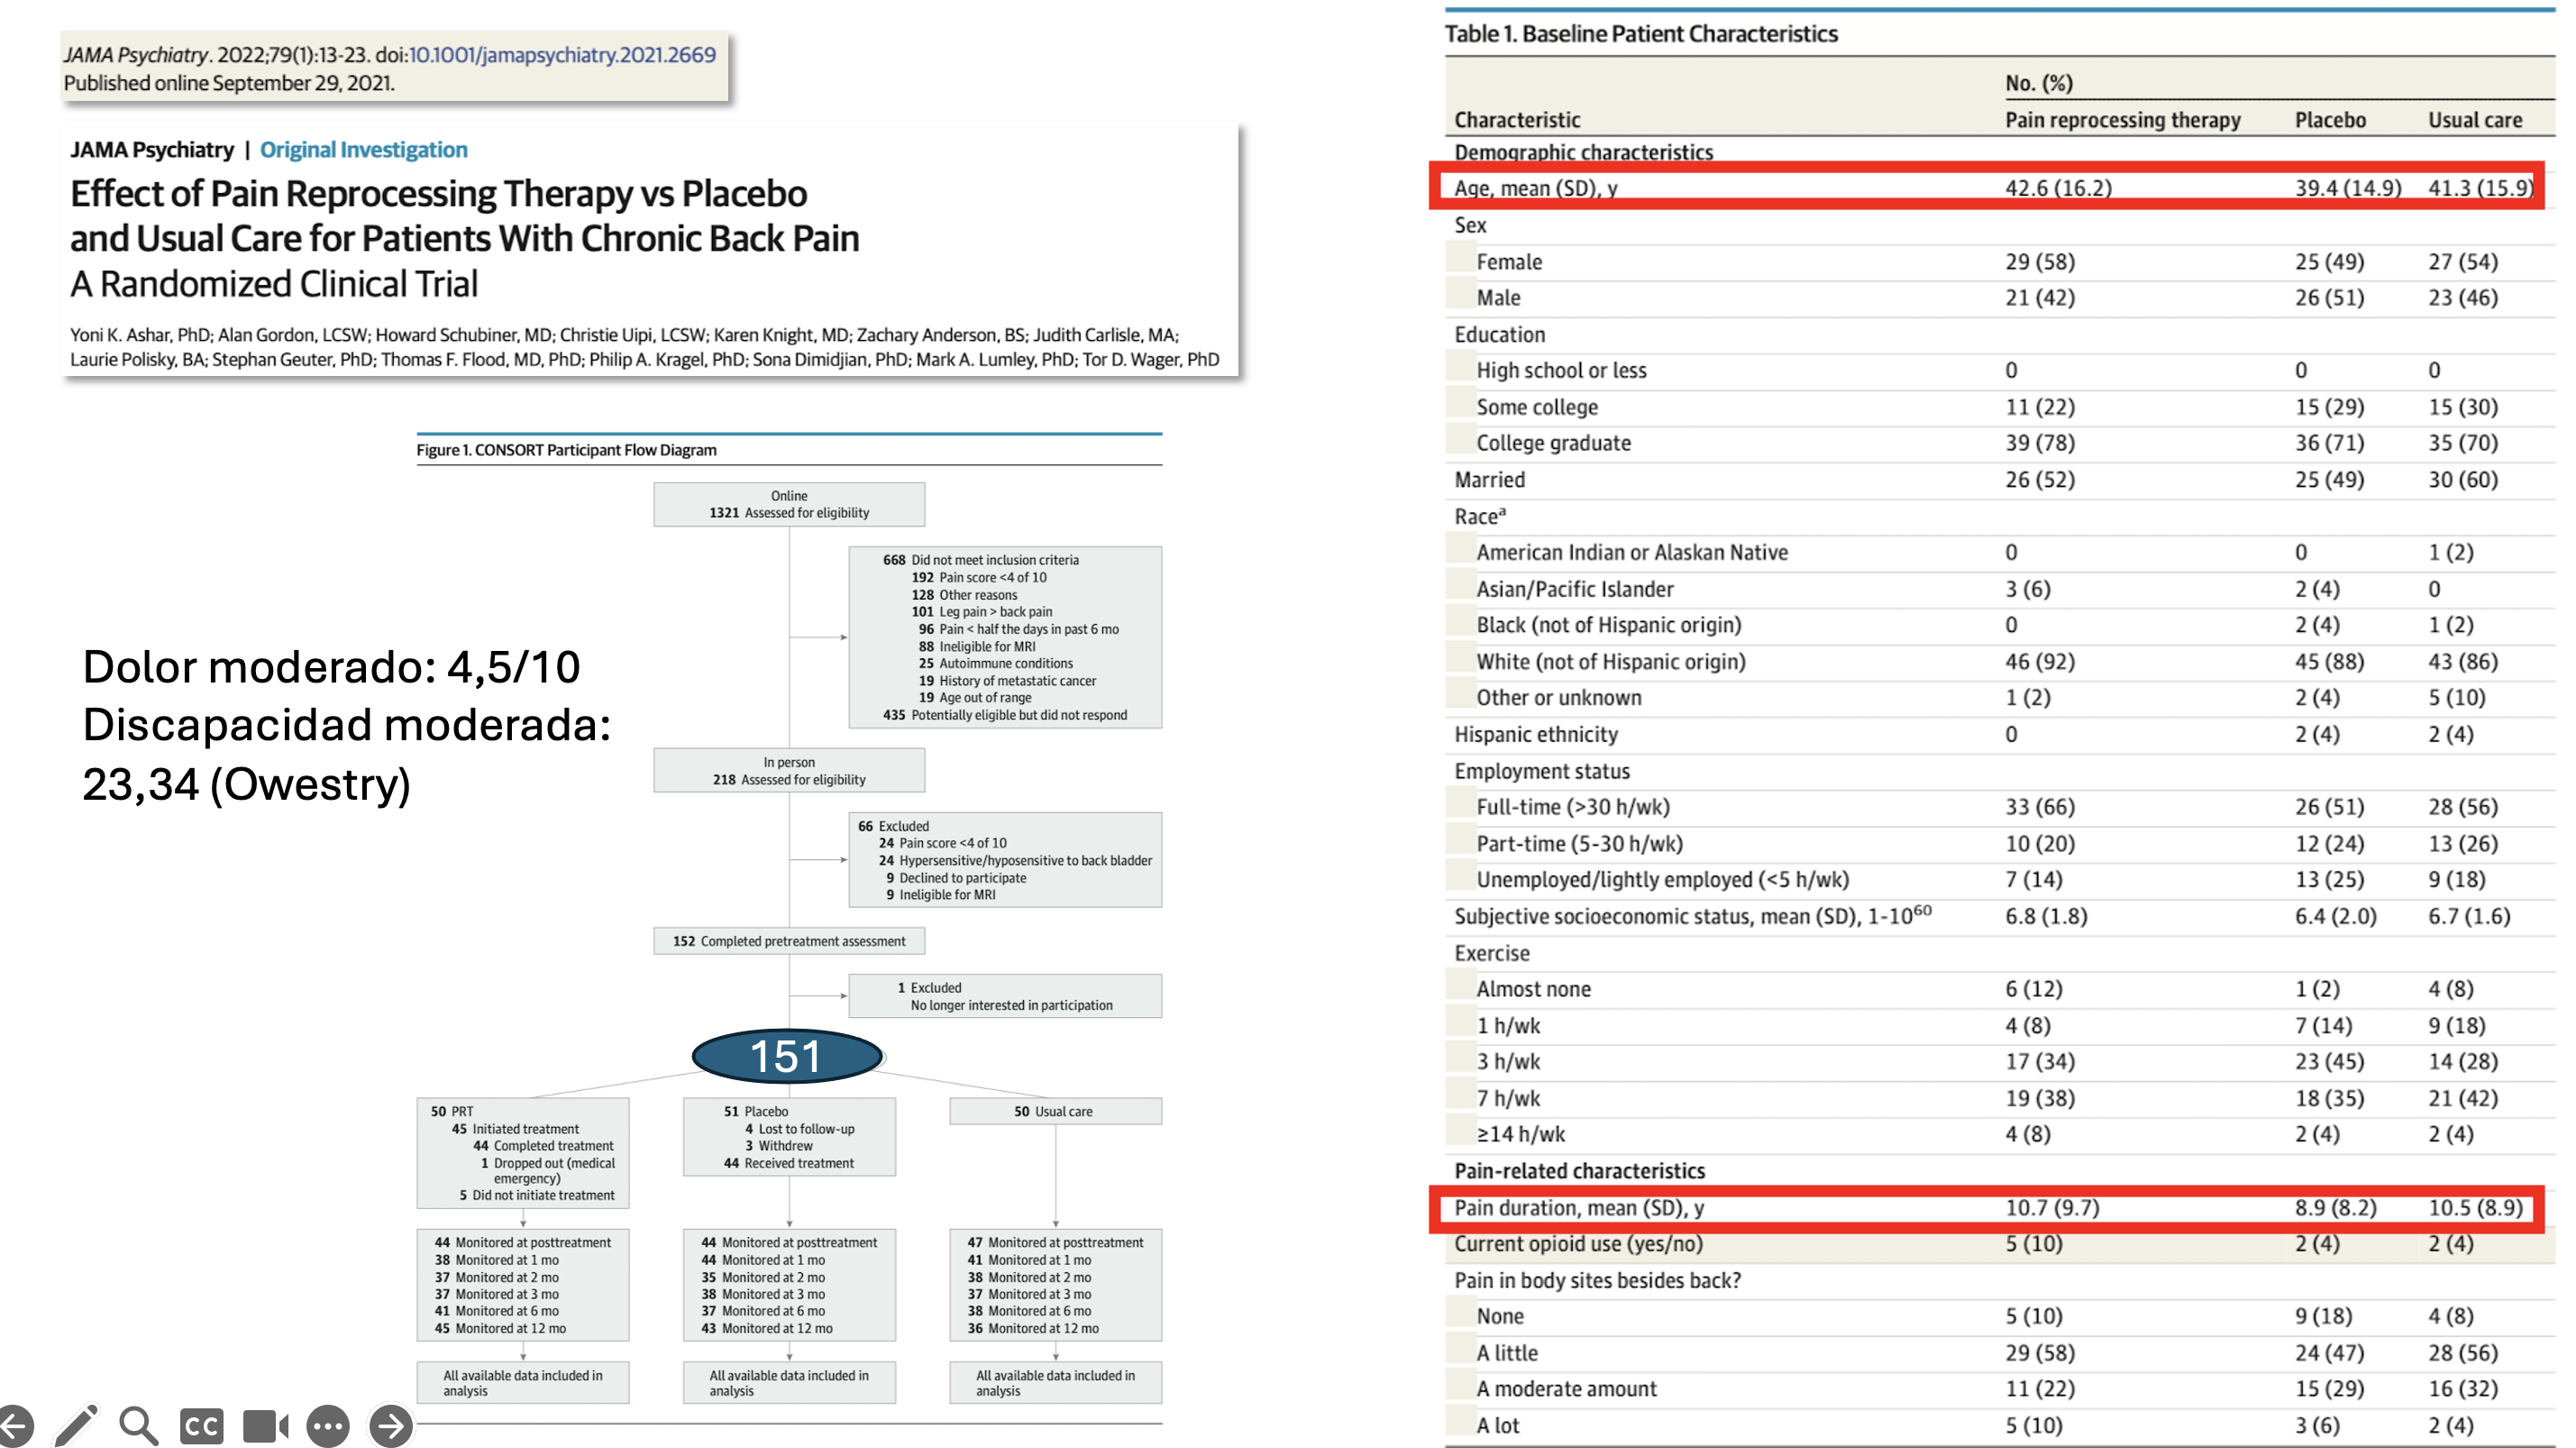Click 'Full-time (>30 h/wk)' row label

pyautogui.click(x=1573, y=807)
